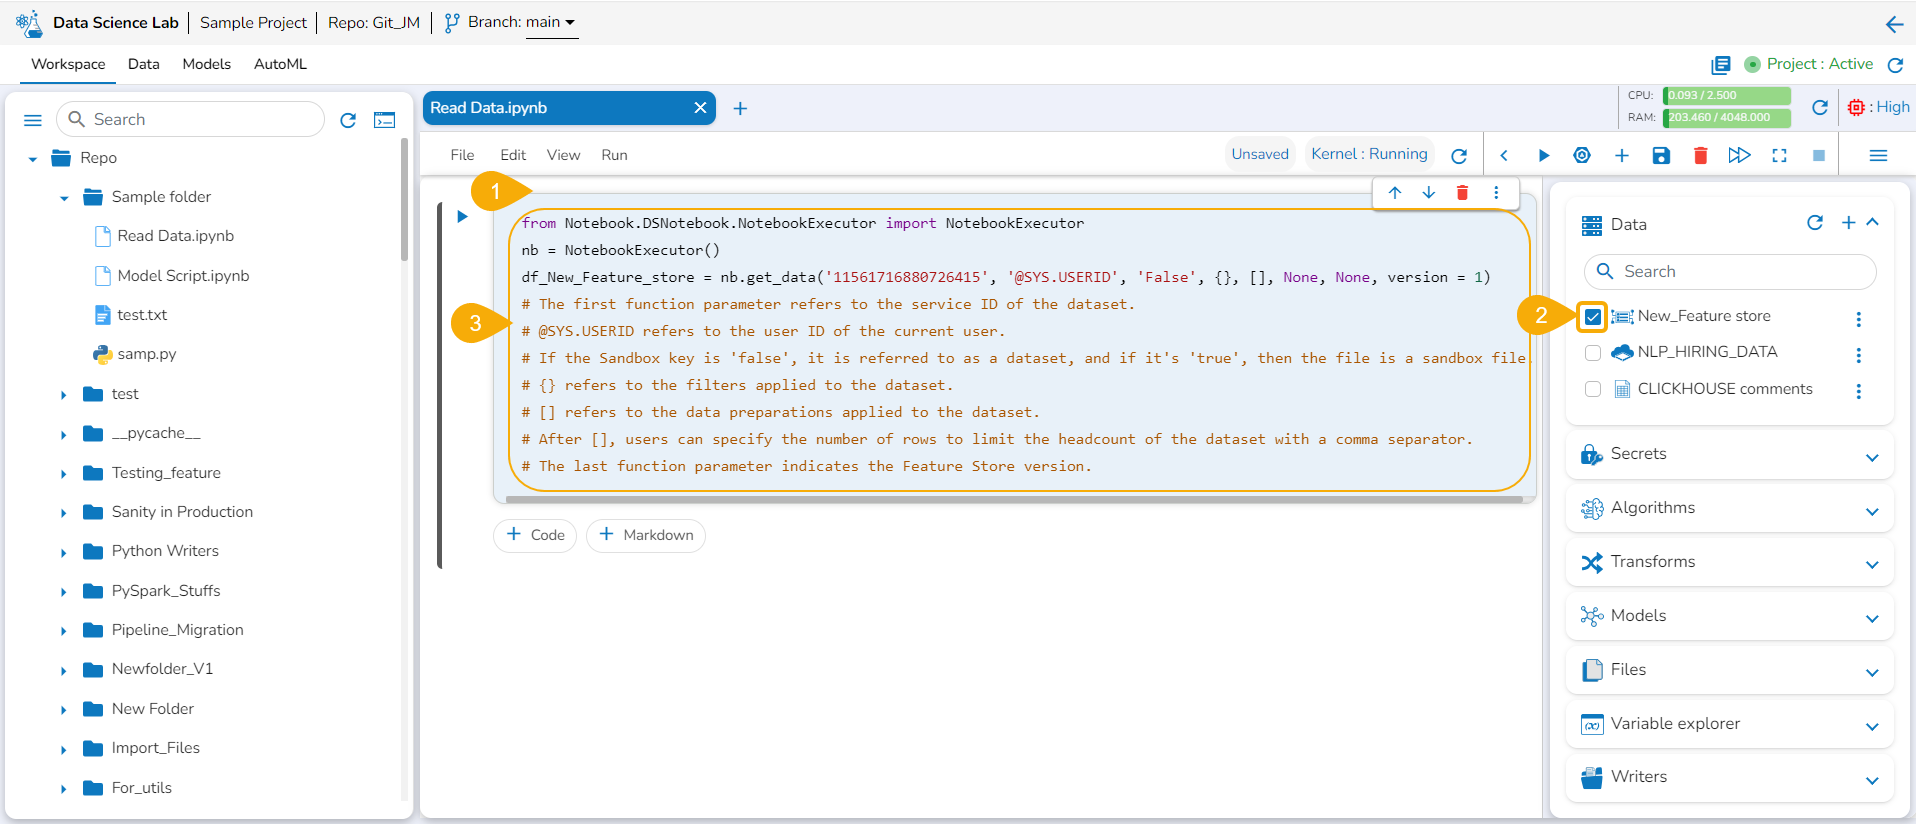Uncheck the New_Feature store checkbox
This screenshot has height=824, width=1916.
point(1593,317)
